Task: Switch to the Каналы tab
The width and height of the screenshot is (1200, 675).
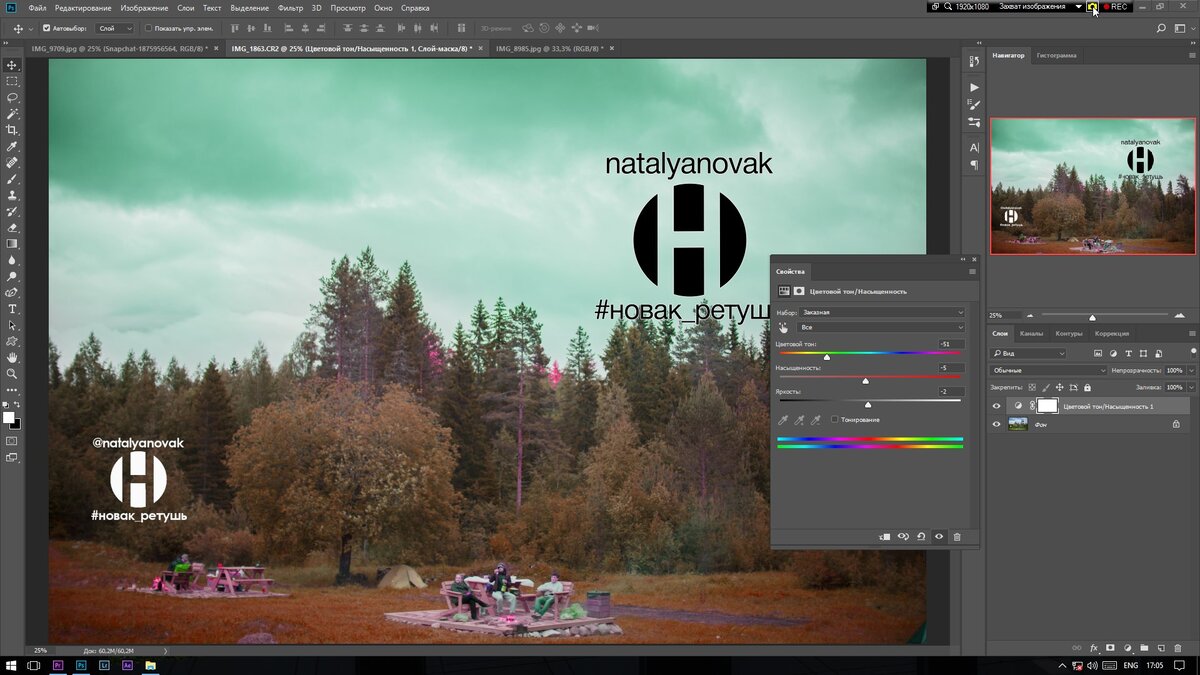Action: coord(1031,333)
